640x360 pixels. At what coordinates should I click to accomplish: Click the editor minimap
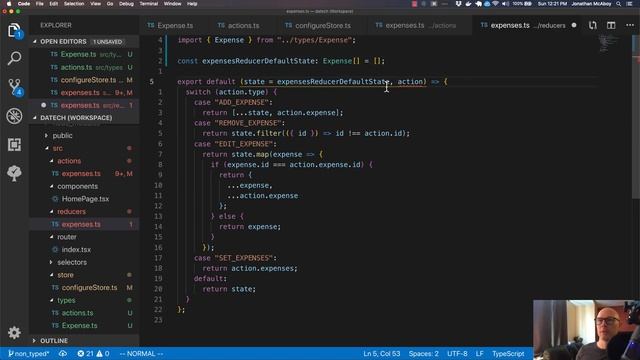click(609, 44)
